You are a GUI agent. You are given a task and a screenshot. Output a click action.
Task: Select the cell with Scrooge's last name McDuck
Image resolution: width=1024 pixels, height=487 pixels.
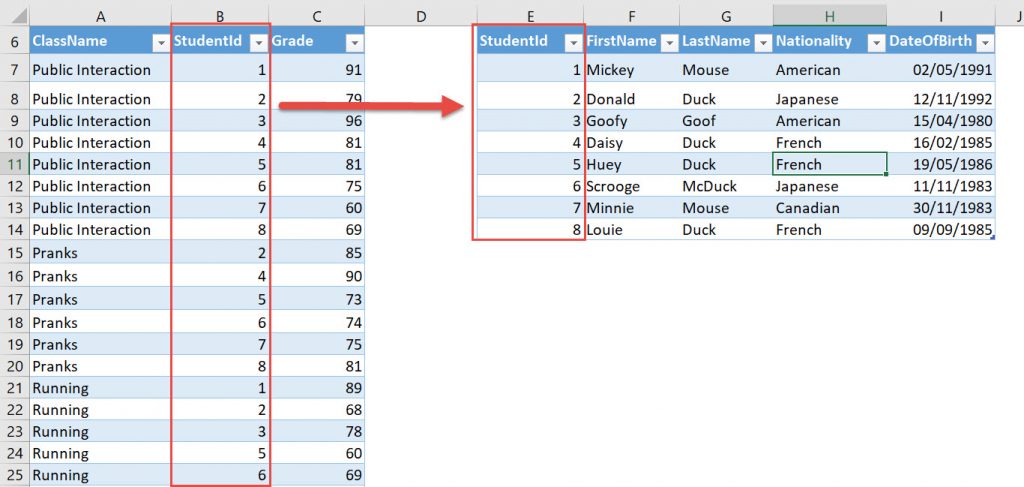click(x=724, y=186)
